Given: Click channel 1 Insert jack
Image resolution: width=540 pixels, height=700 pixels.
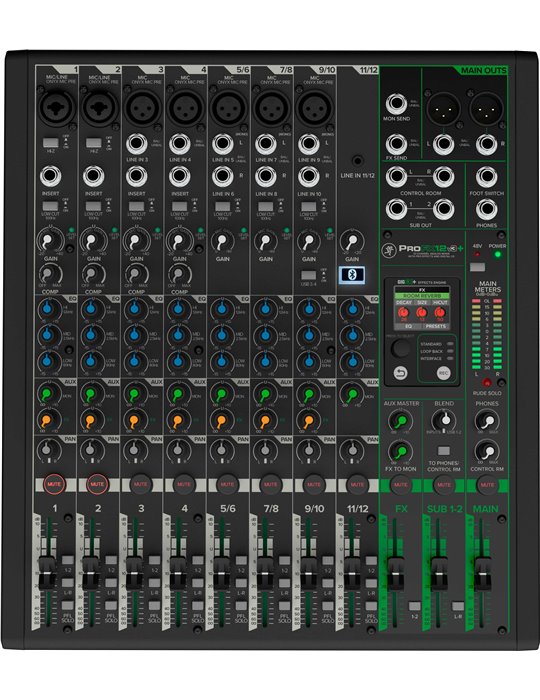Looking at the screenshot, I should pyautogui.click(x=50, y=176).
